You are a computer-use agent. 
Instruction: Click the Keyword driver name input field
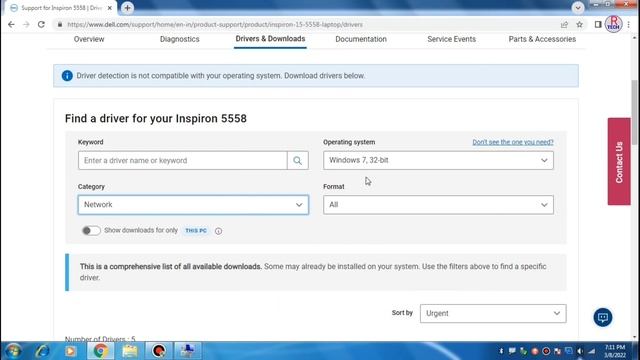(182, 160)
